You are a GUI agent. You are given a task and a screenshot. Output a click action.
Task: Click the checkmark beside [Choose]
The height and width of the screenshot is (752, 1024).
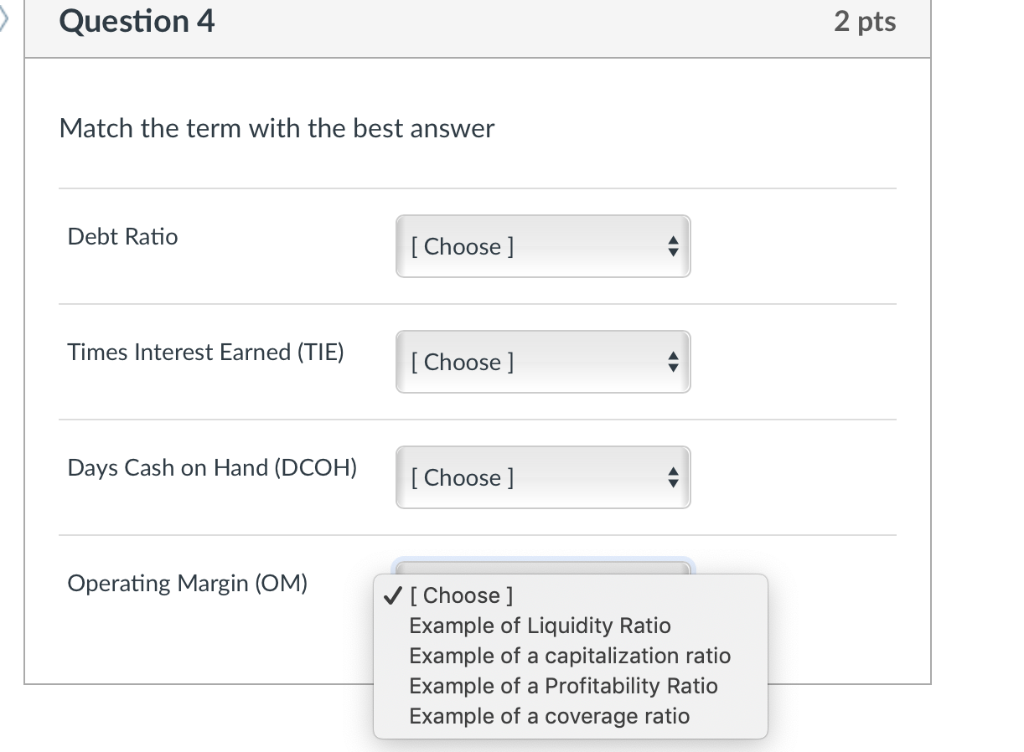(x=391, y=595)
